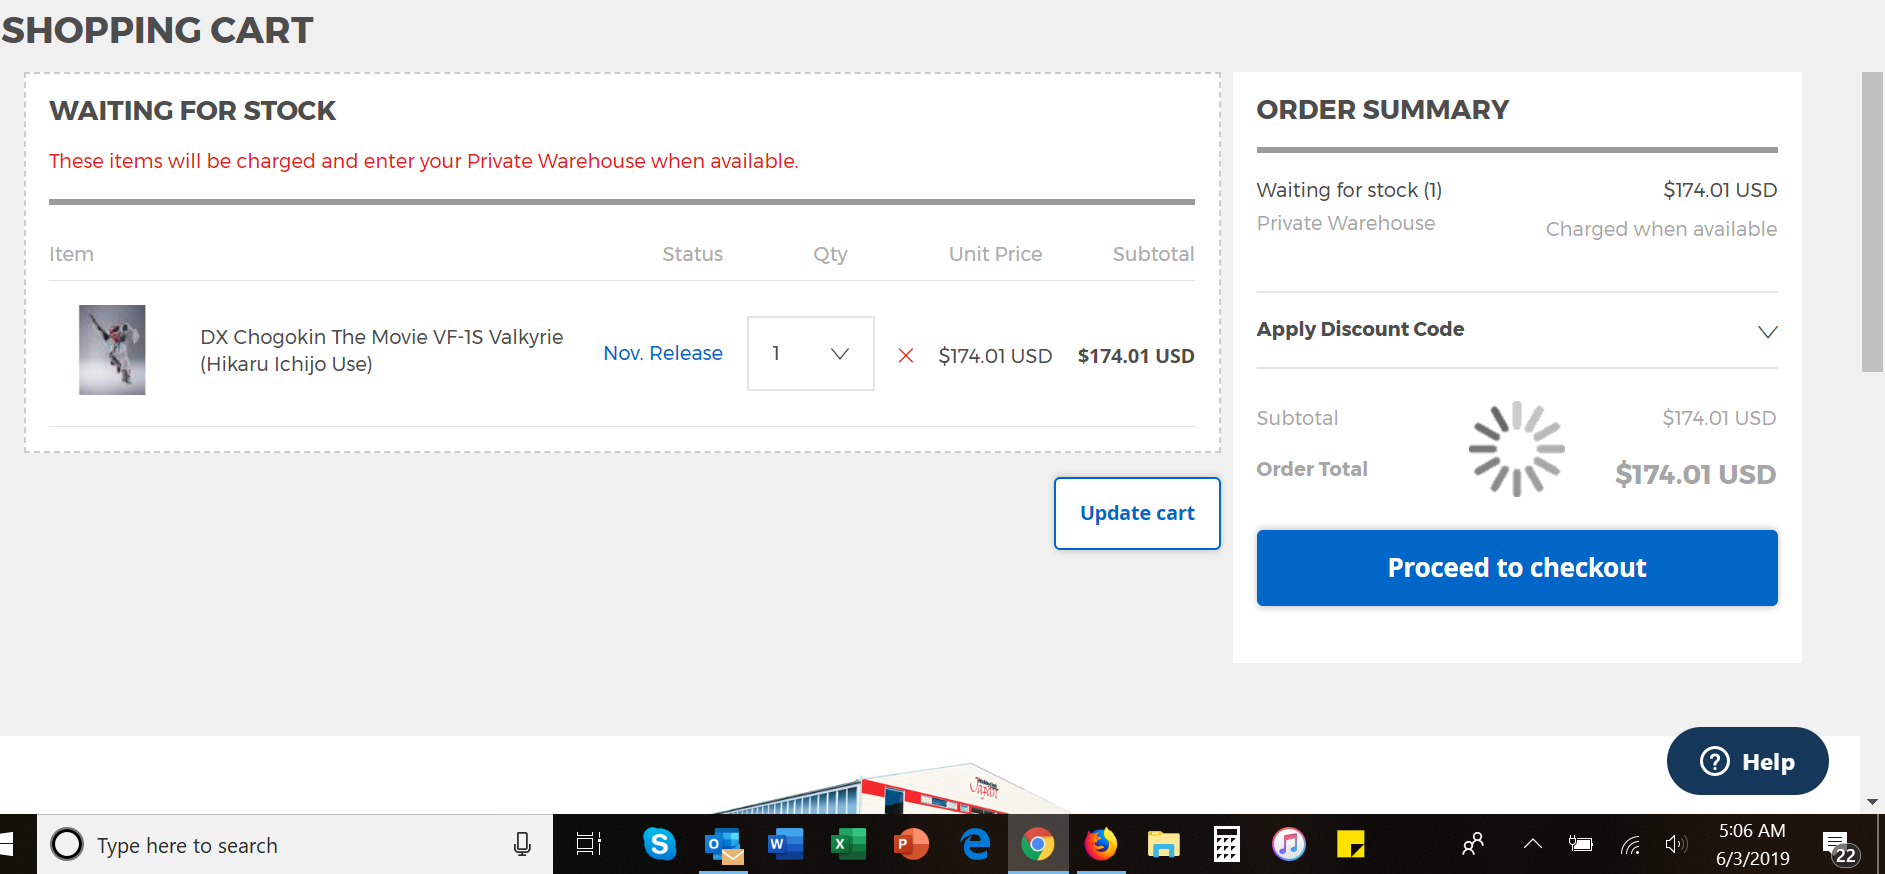Launch PowerPoint from the taskbar
Viewport: 1885px width, 874px height.
(x=911, y=845)
